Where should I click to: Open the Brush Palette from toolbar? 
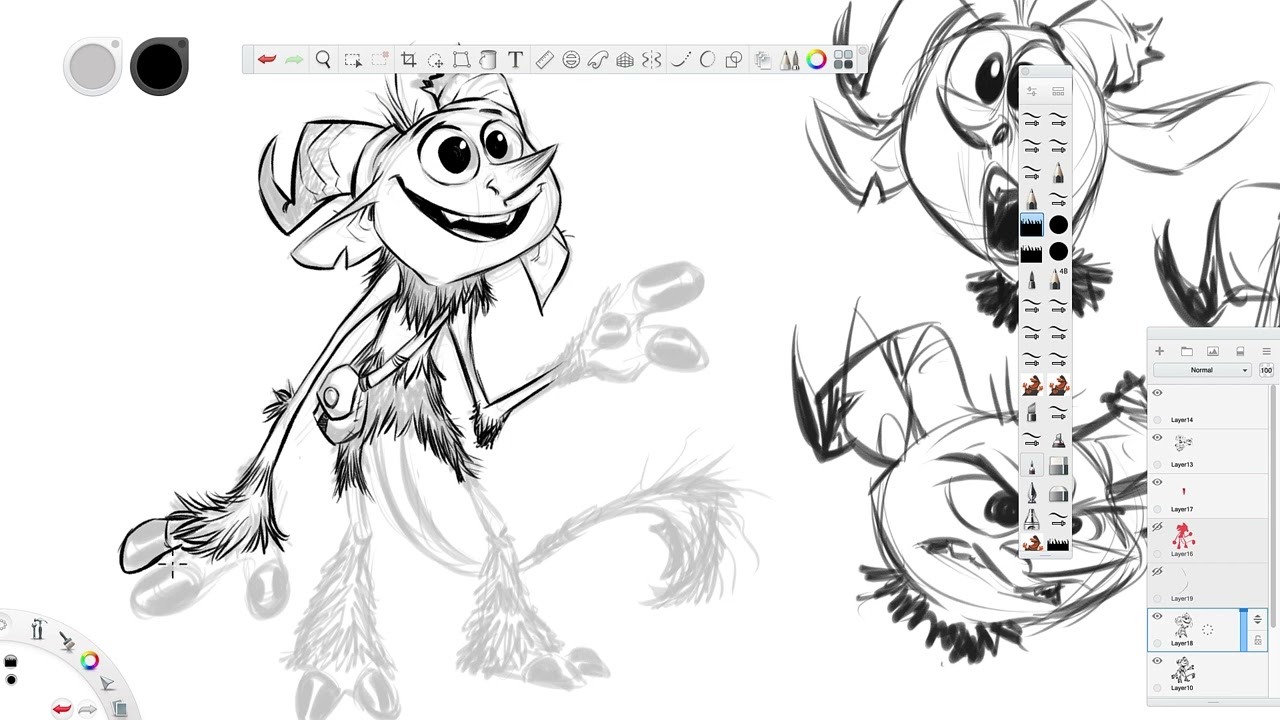[790, 60]
